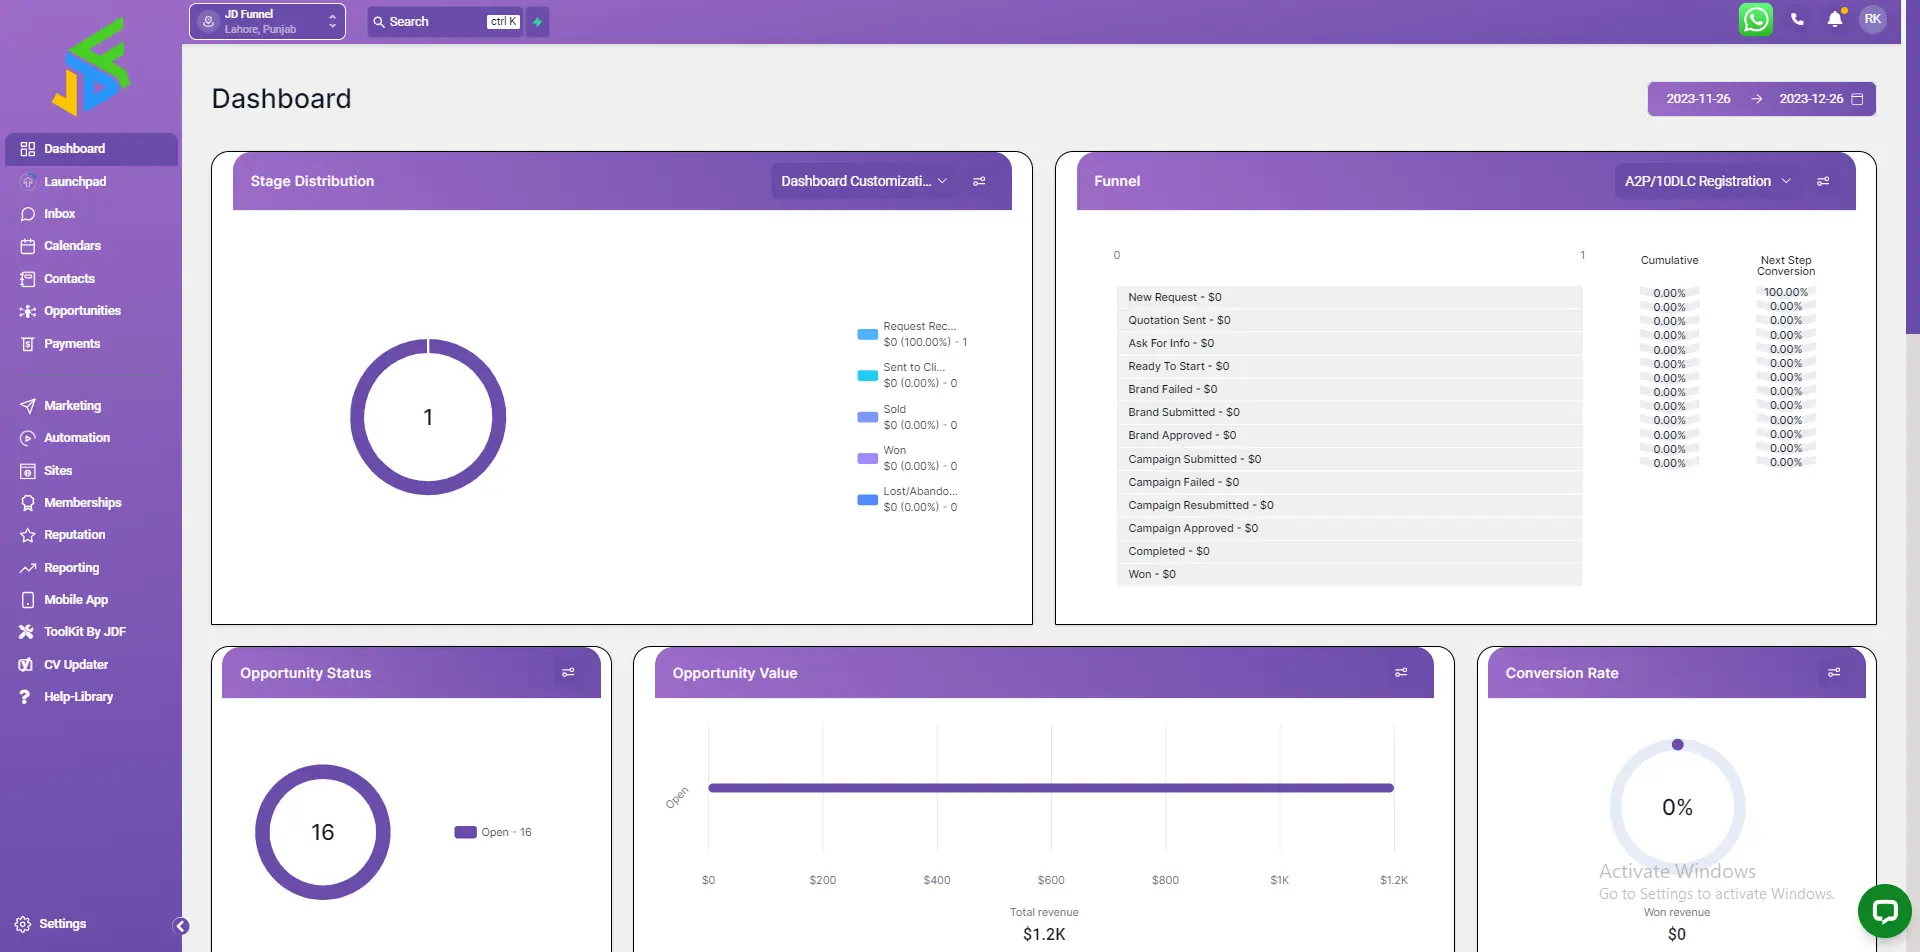Open WhatsApp icon in top bar
Screen dimensions: 1920x952
pyautogui.click(x=1755, y=20)
